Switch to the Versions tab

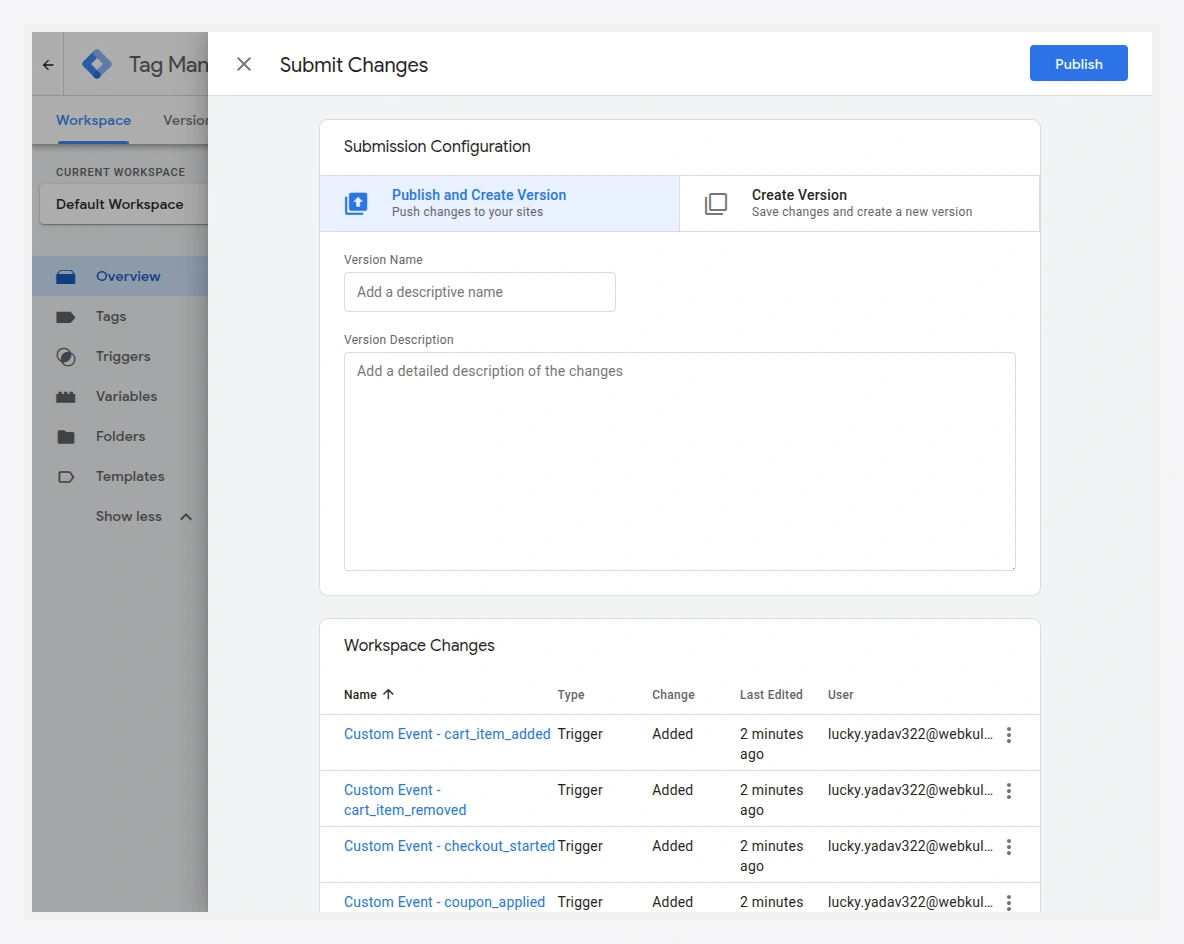click(186, 120)
